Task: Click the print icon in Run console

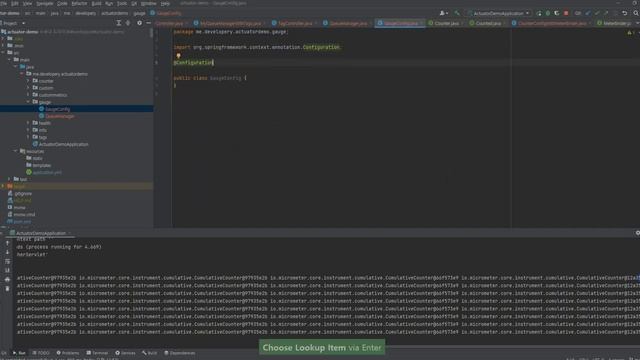Action: tap(7, 280)
